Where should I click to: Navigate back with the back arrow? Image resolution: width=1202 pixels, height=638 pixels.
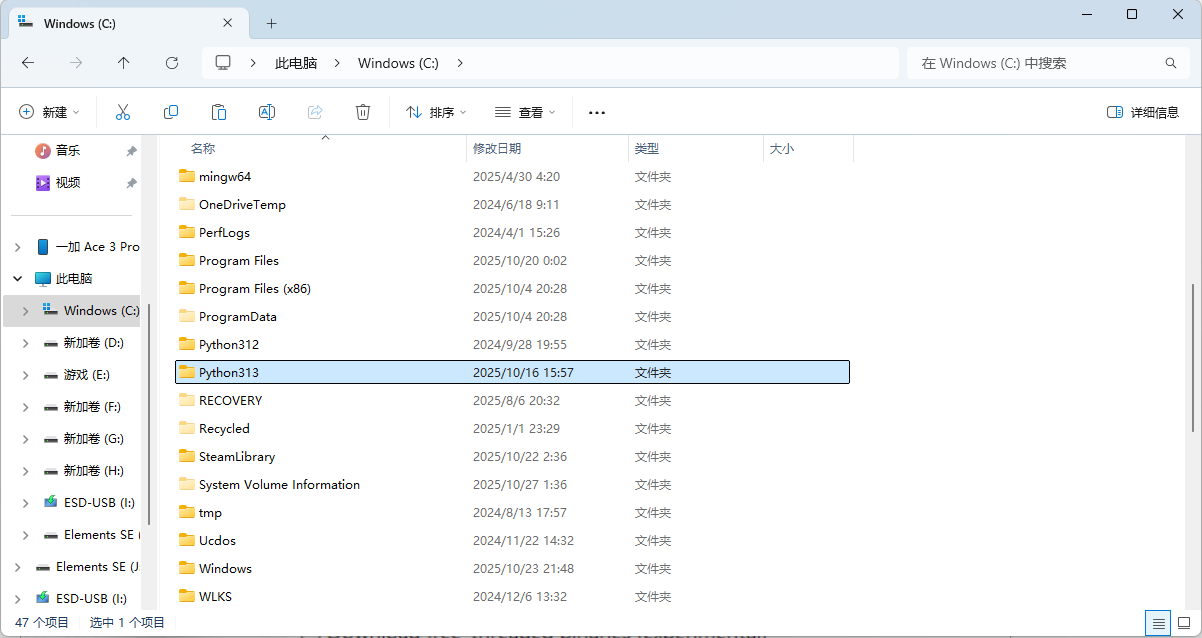(28, 63)
